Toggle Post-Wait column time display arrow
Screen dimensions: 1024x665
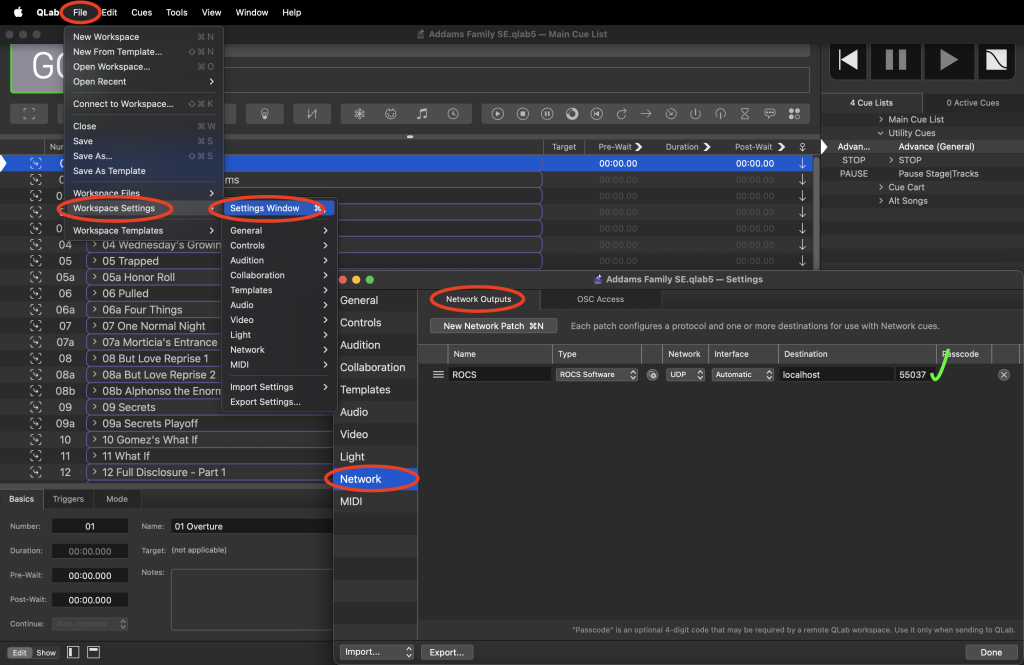point(781,147)
